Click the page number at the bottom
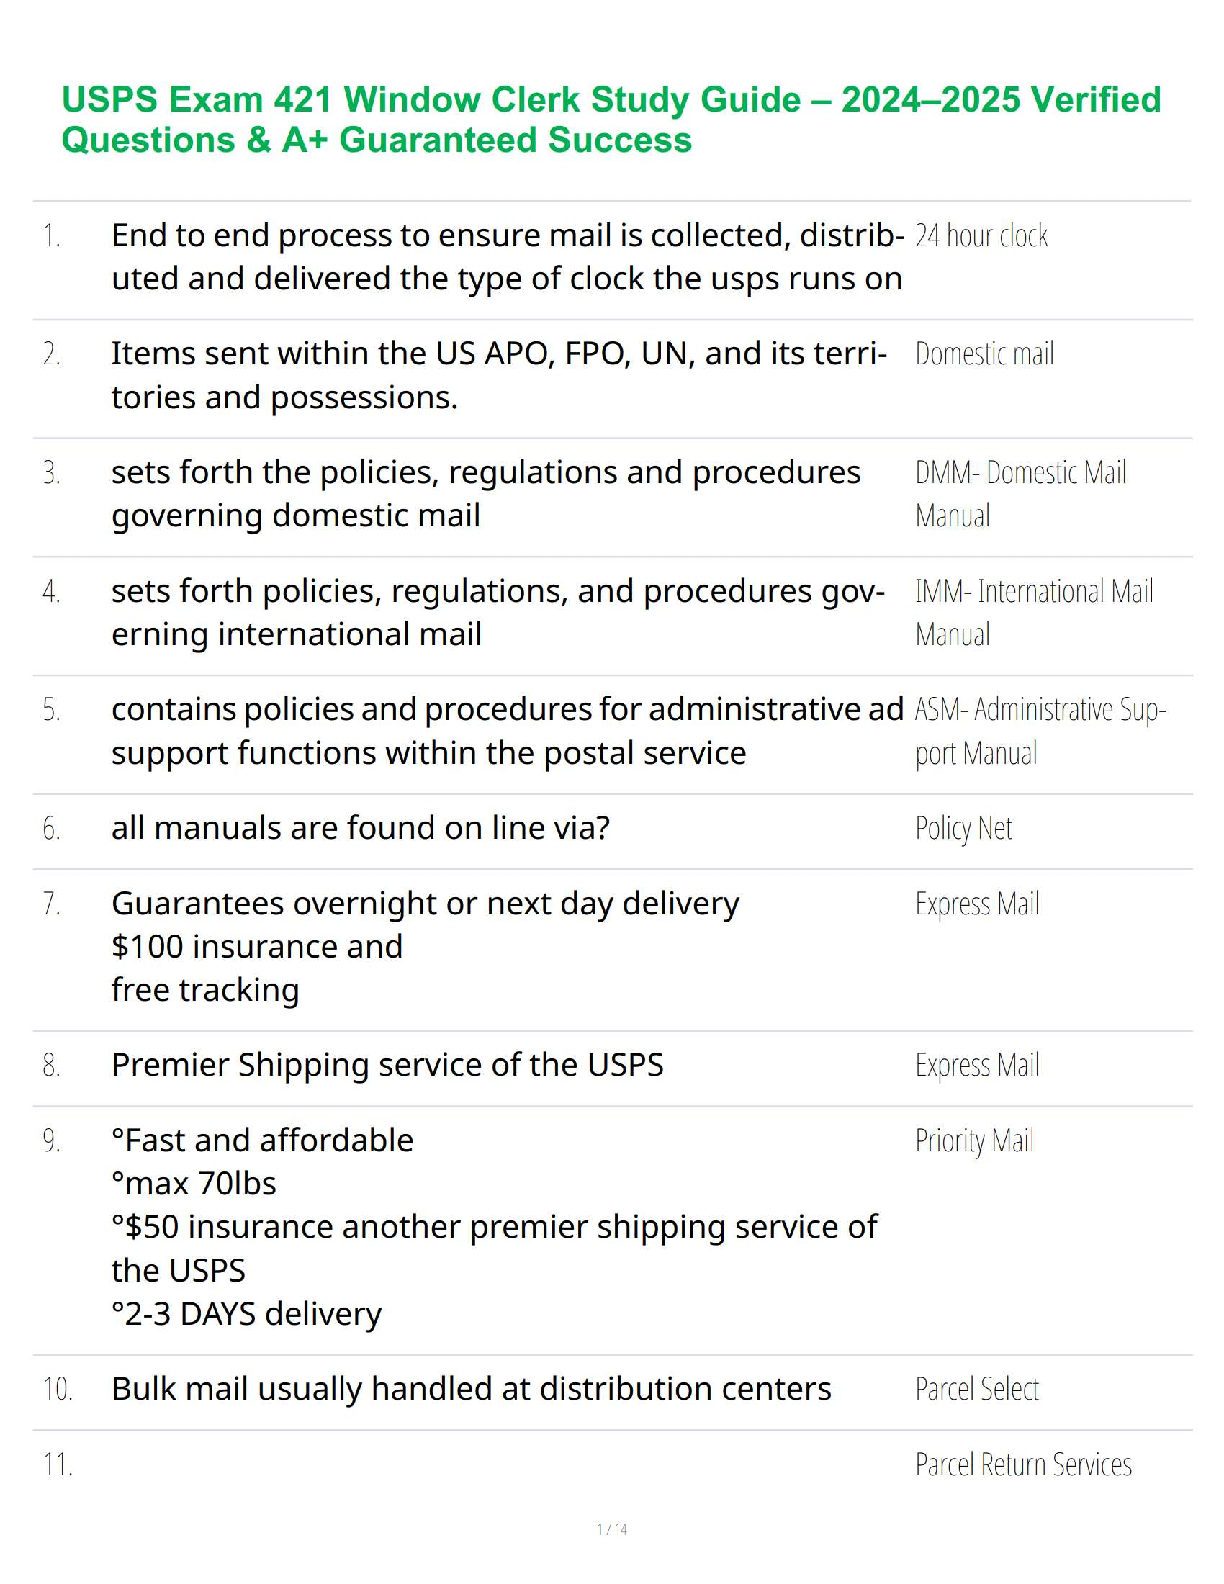Image resolution: width=1224 pixels, height=1584 pixels. coord(612,1530)
